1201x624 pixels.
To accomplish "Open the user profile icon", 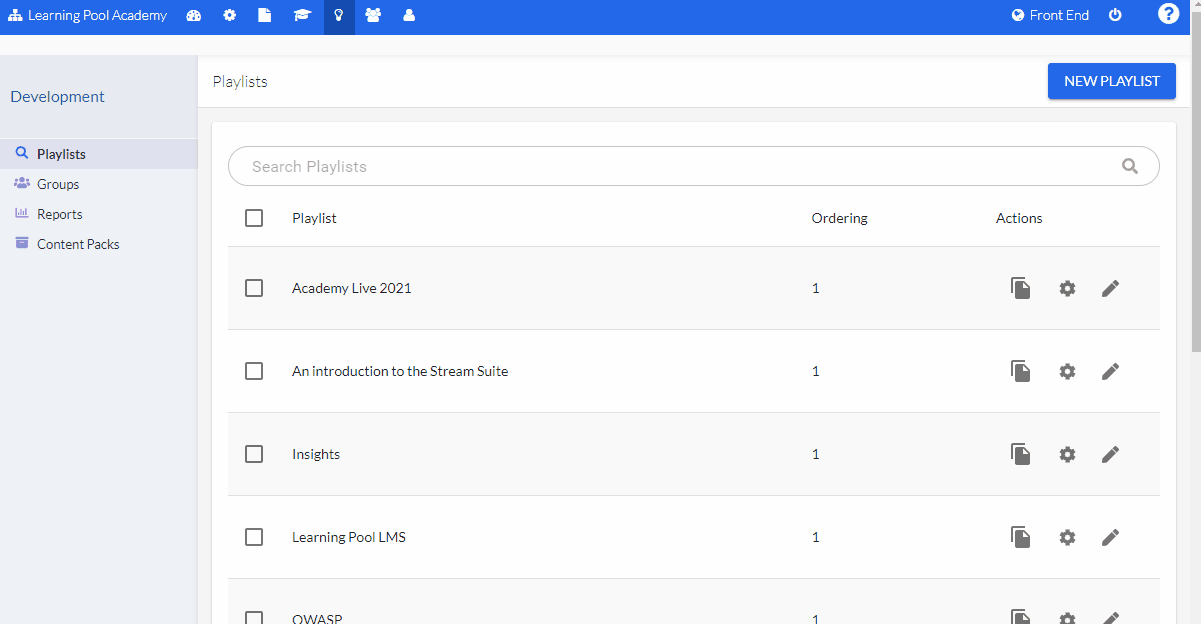I will pyautogui.click(x=410, y=16).
